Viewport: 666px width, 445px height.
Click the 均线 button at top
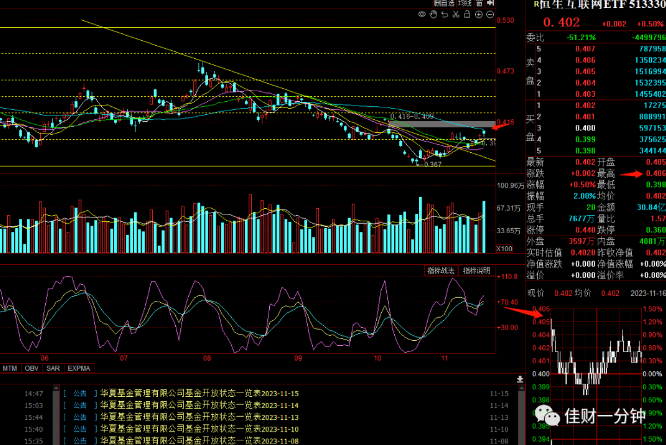click(x=465, y=3)
